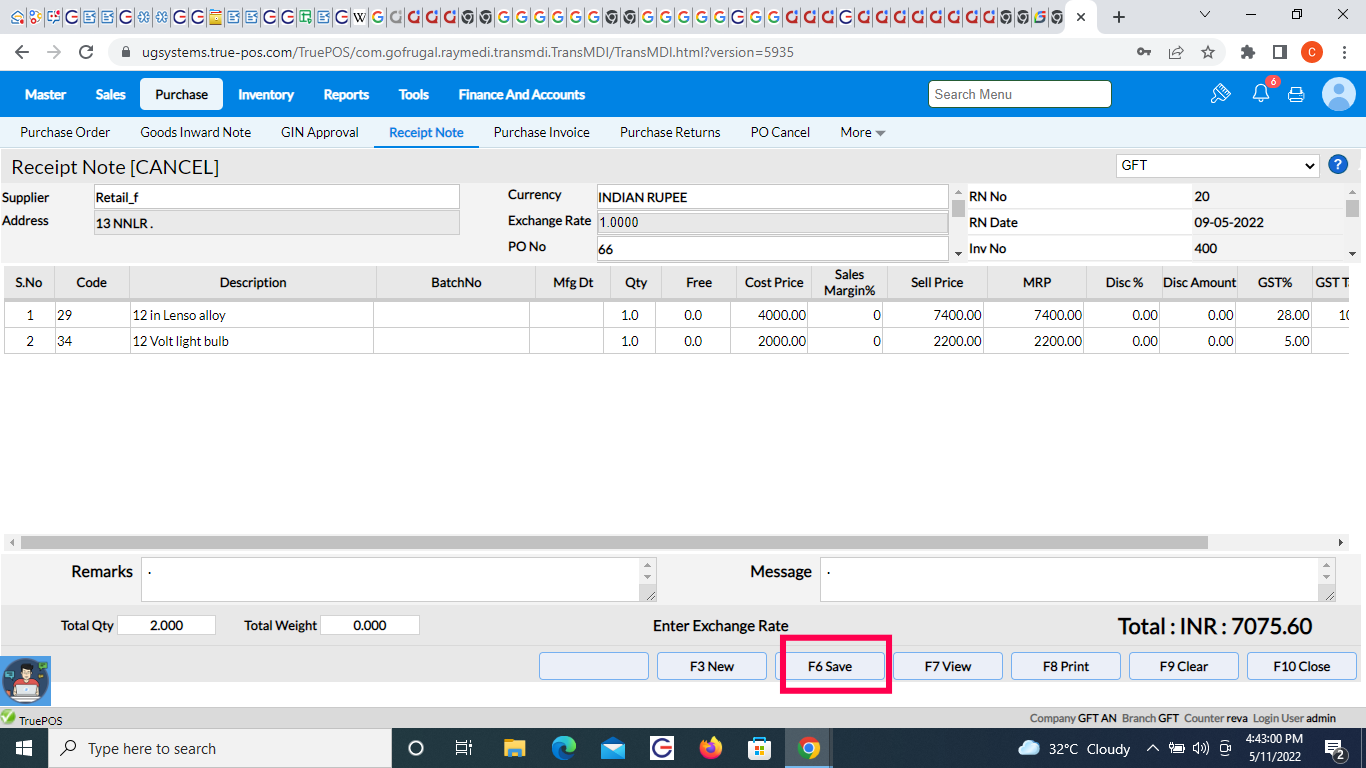Open the Inventory menu
The width and height of the screenshot is (1366, 768).
(266, 95)
